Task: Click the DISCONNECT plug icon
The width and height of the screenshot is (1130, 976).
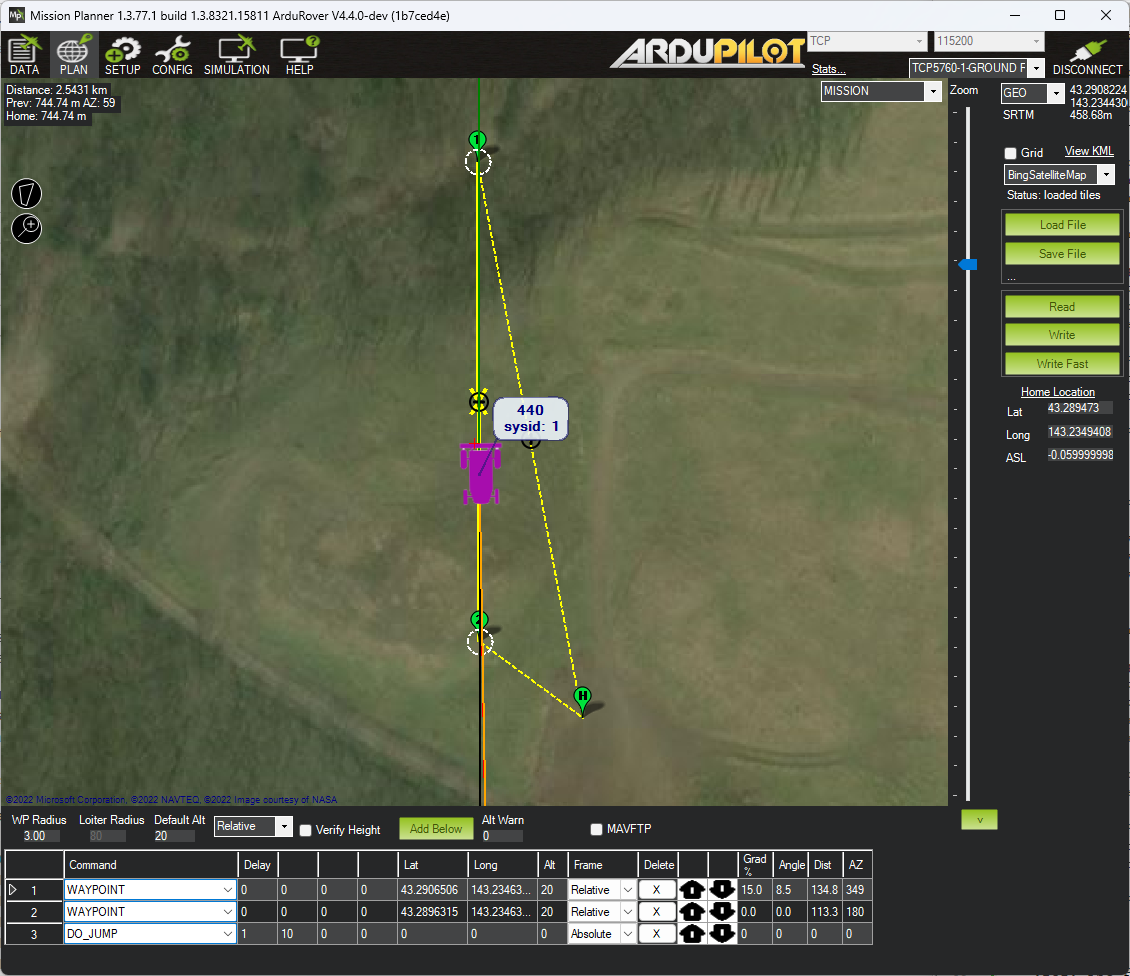Action: click(1087, 56)
